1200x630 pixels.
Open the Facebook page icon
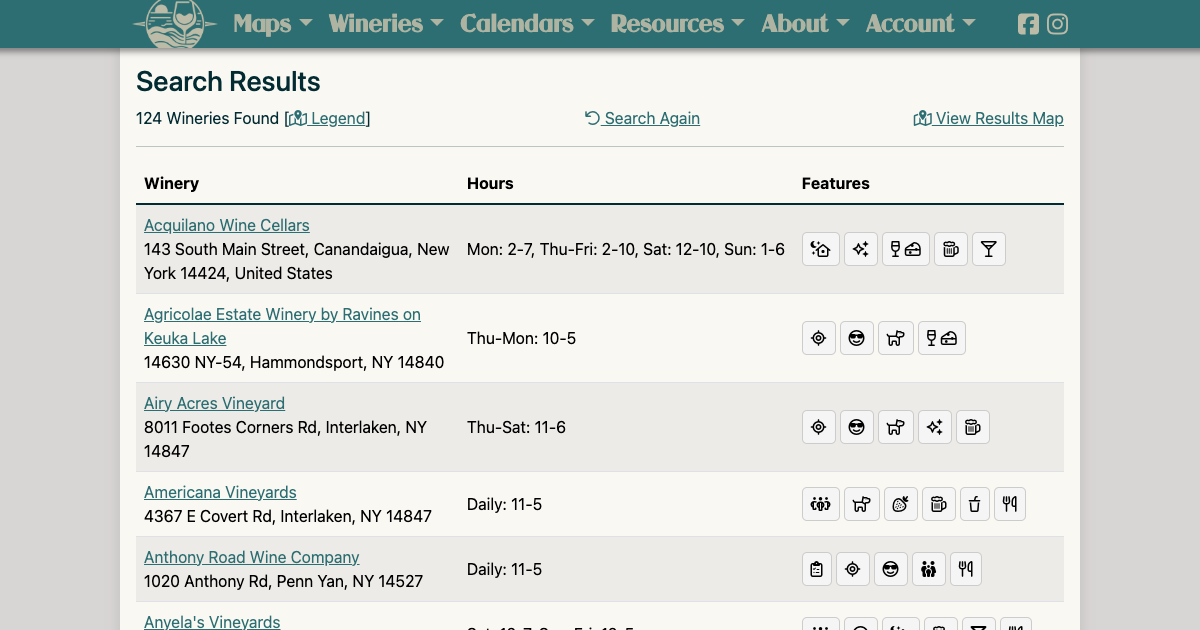point(1028,24)
